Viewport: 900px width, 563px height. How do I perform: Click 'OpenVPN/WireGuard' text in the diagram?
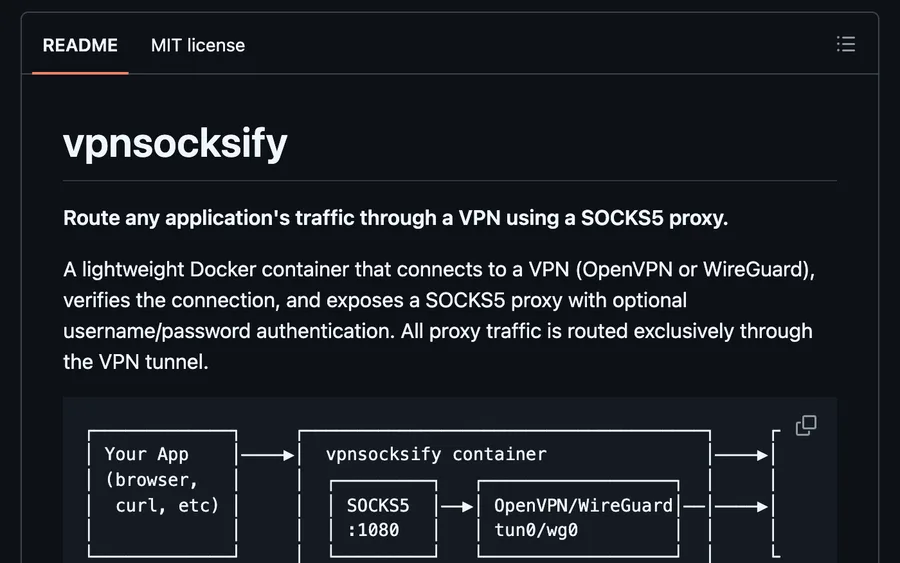(583, 506)
